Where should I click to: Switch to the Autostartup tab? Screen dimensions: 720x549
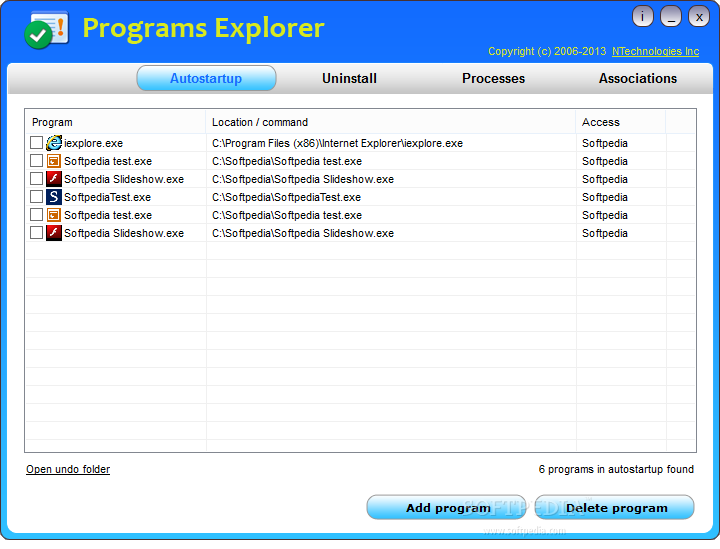(x=206, y=78)
